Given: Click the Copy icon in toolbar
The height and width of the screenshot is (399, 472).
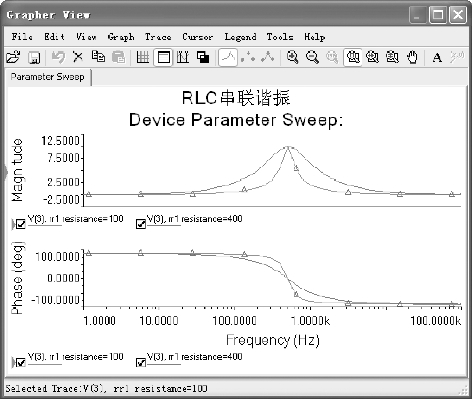Looking at the screenshot, I should 98,57.
